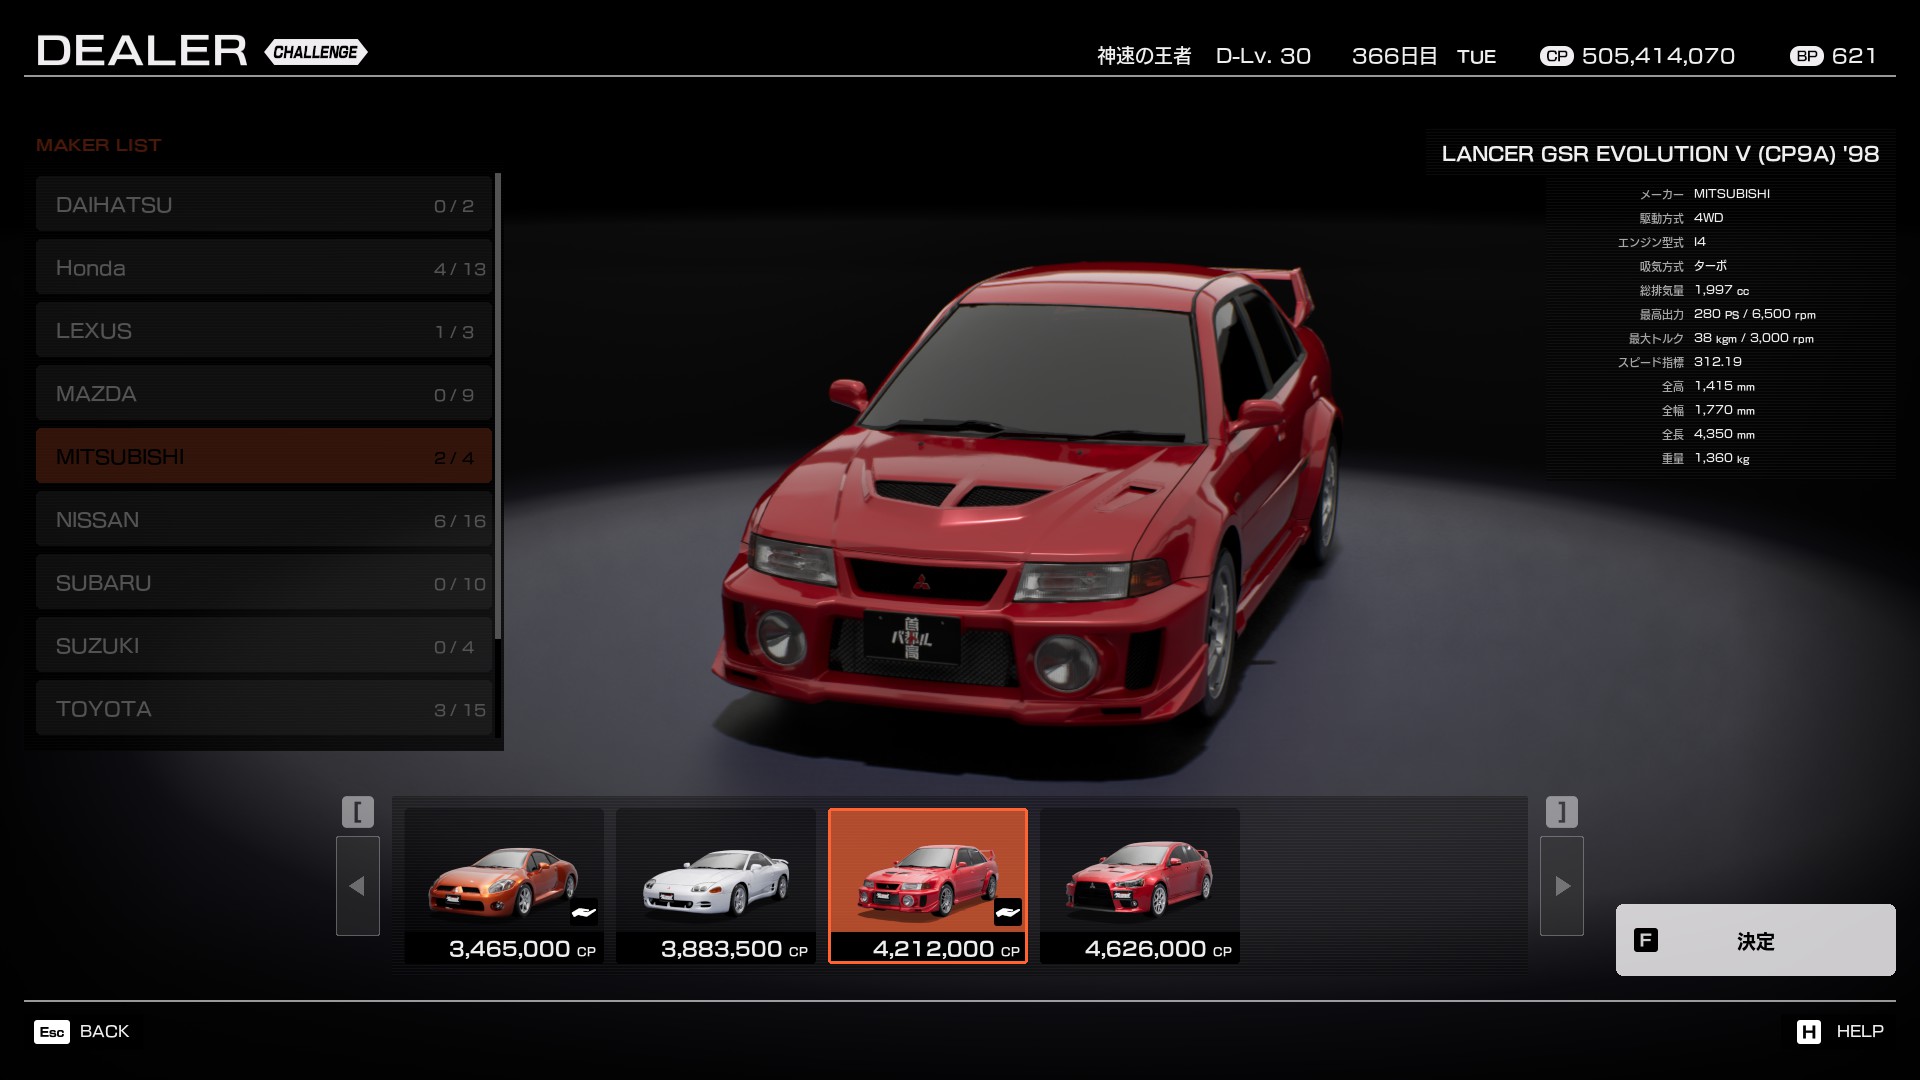The height and width of the screenshot is (1080, 1920).
Task: Click the CHALLENGE badge next to DEALER
Action: (316, 52)
